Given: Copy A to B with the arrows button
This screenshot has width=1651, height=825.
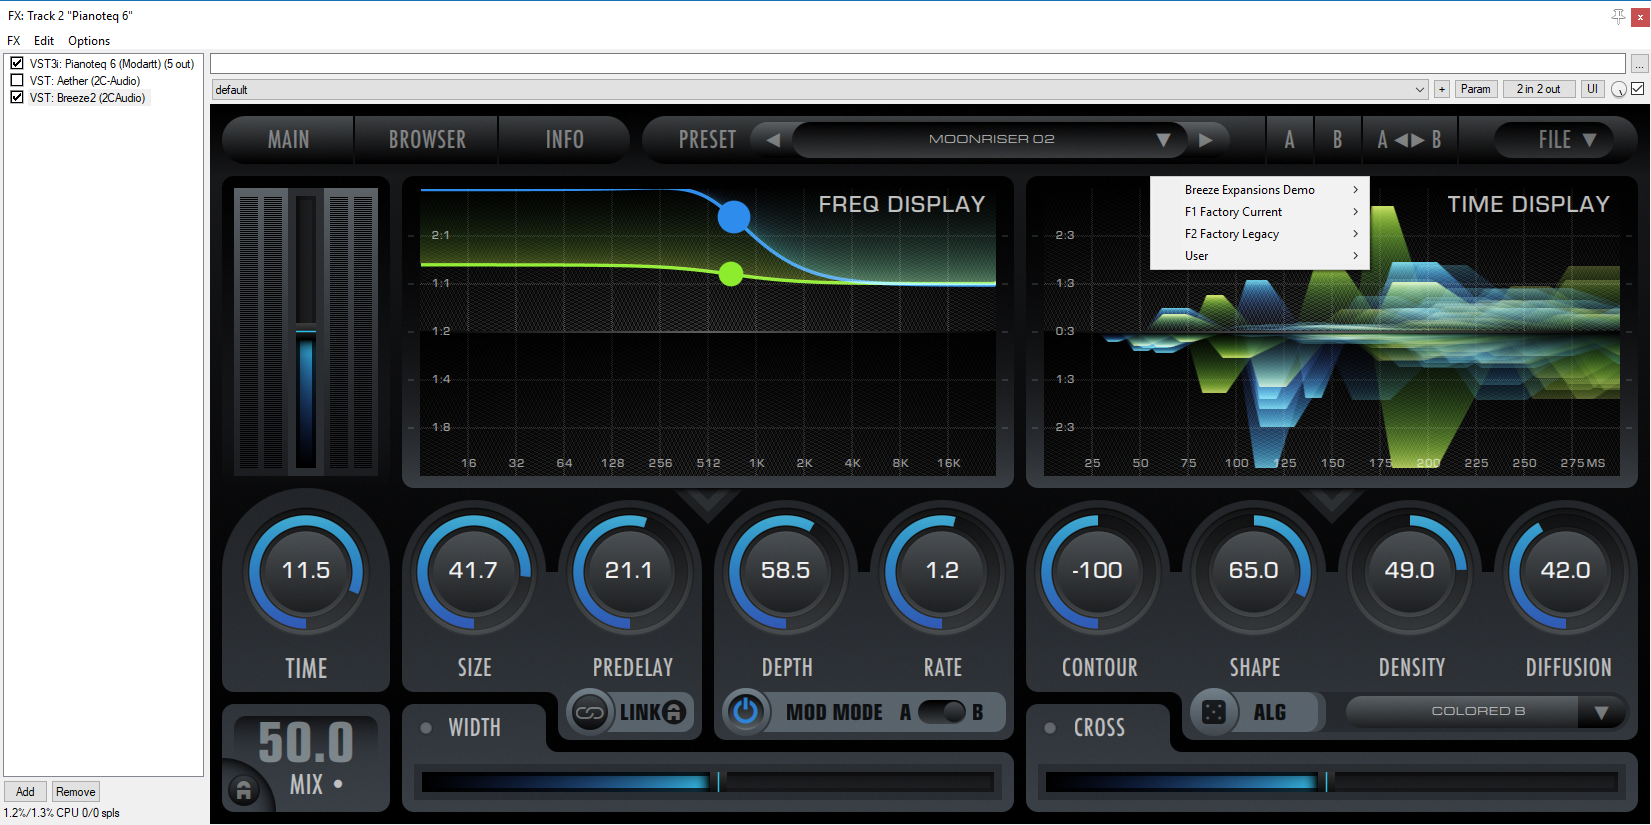Looking at the screenshot, I should click(x=1409, y=140).
